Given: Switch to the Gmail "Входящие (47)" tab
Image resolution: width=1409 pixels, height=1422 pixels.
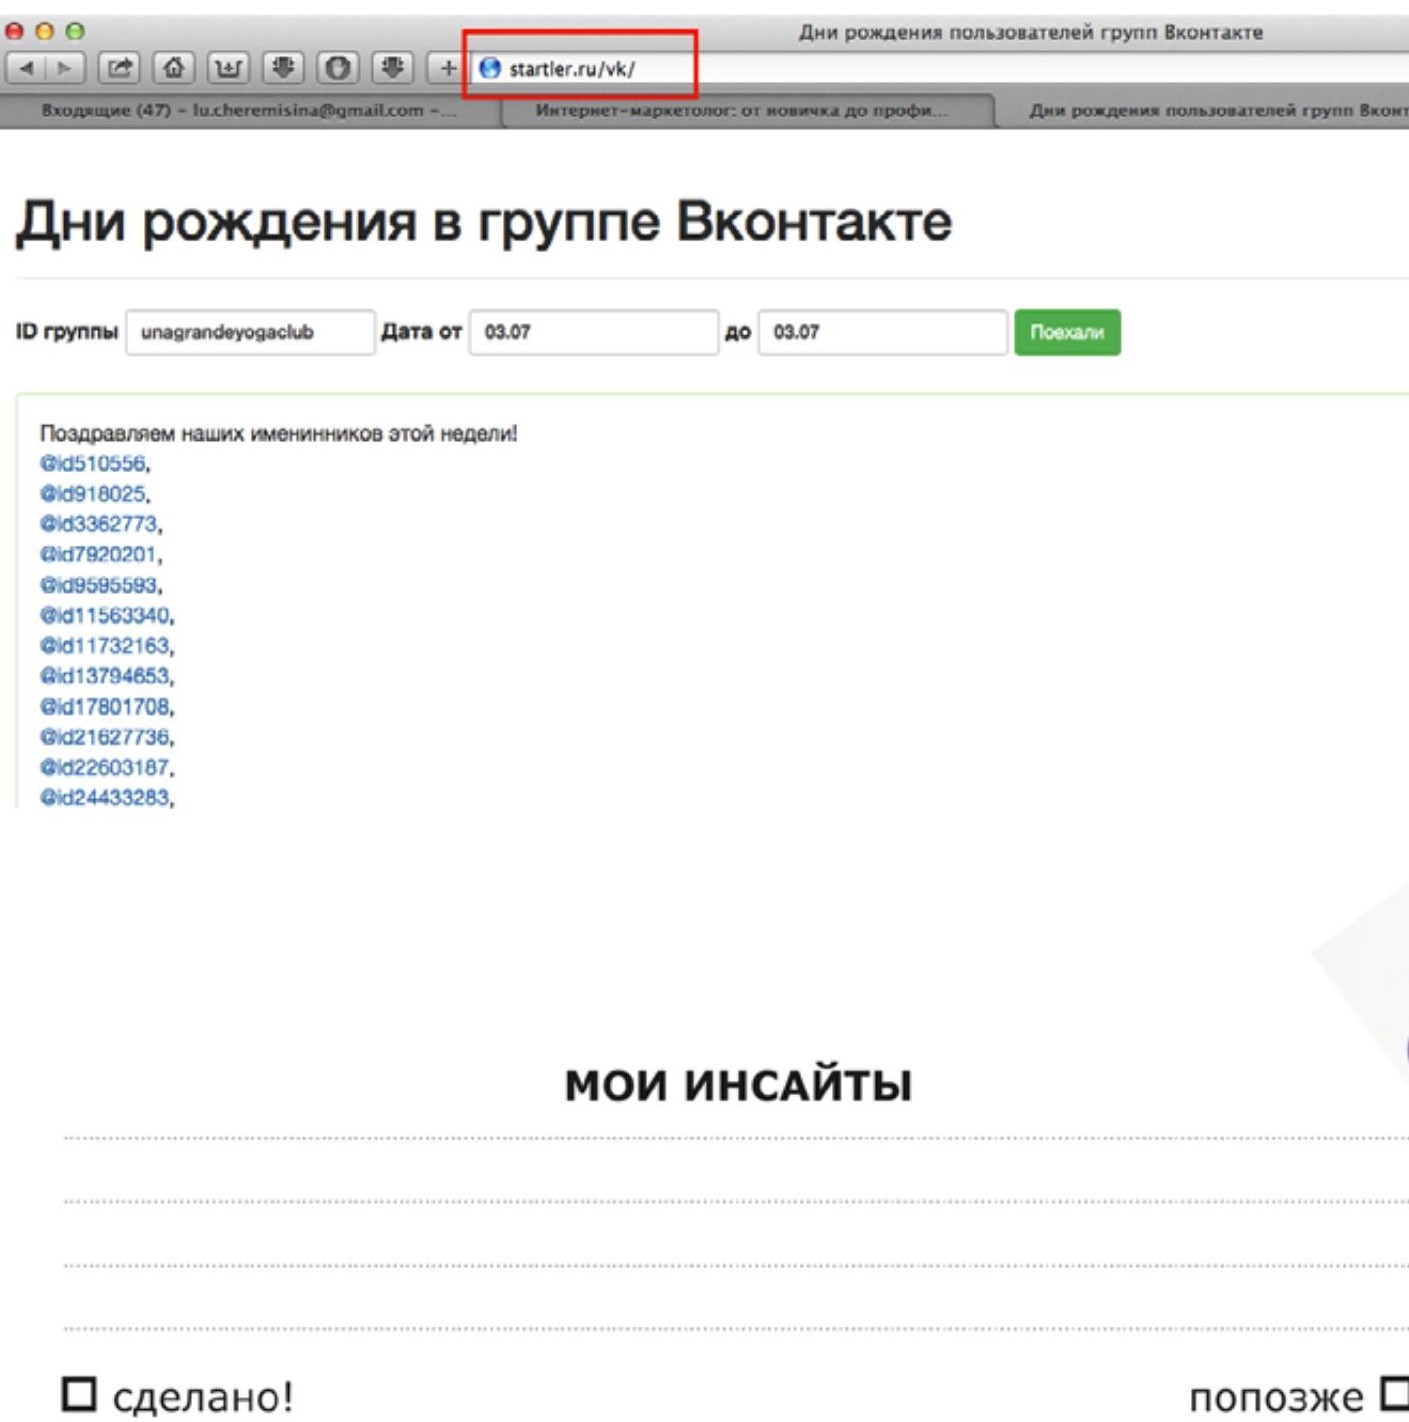Looking at the screenshot, I should [x=248, y=110].
